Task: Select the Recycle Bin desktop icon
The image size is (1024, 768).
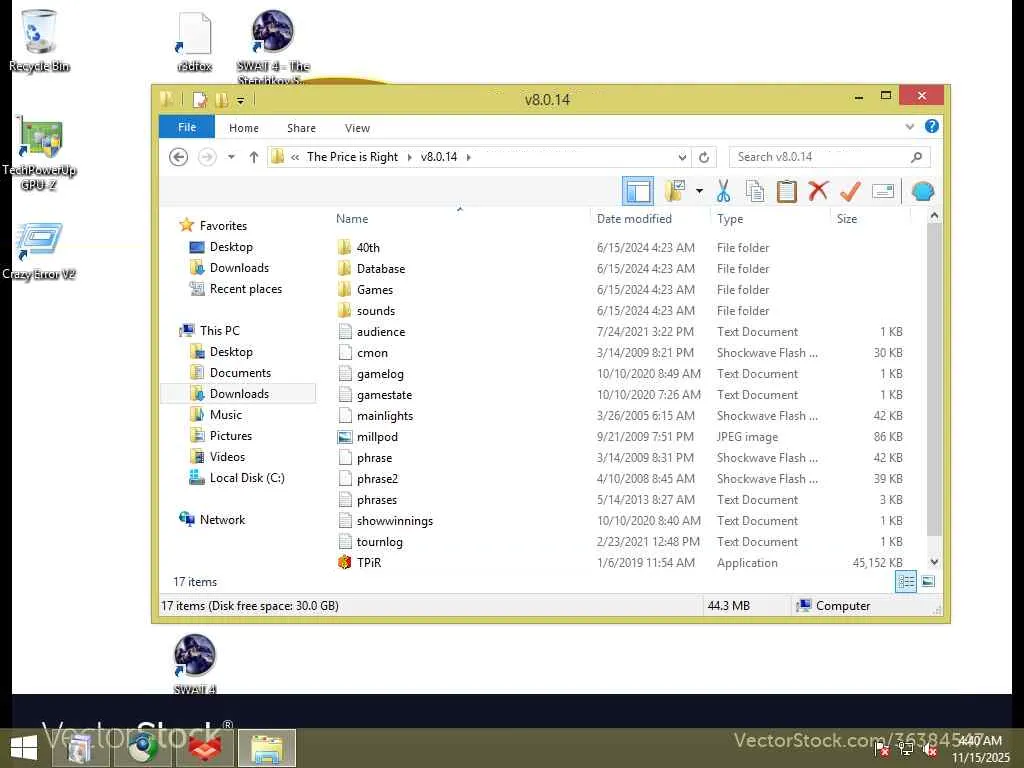Action: click(39, 42)
